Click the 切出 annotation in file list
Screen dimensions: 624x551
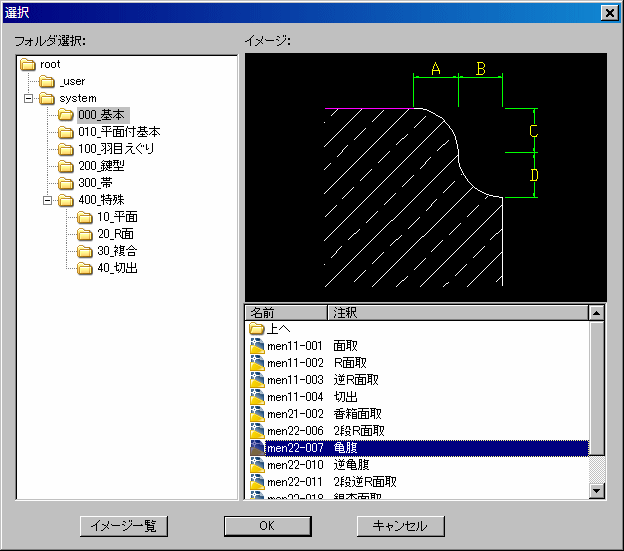pyautogui.click(x=345, y=397)
